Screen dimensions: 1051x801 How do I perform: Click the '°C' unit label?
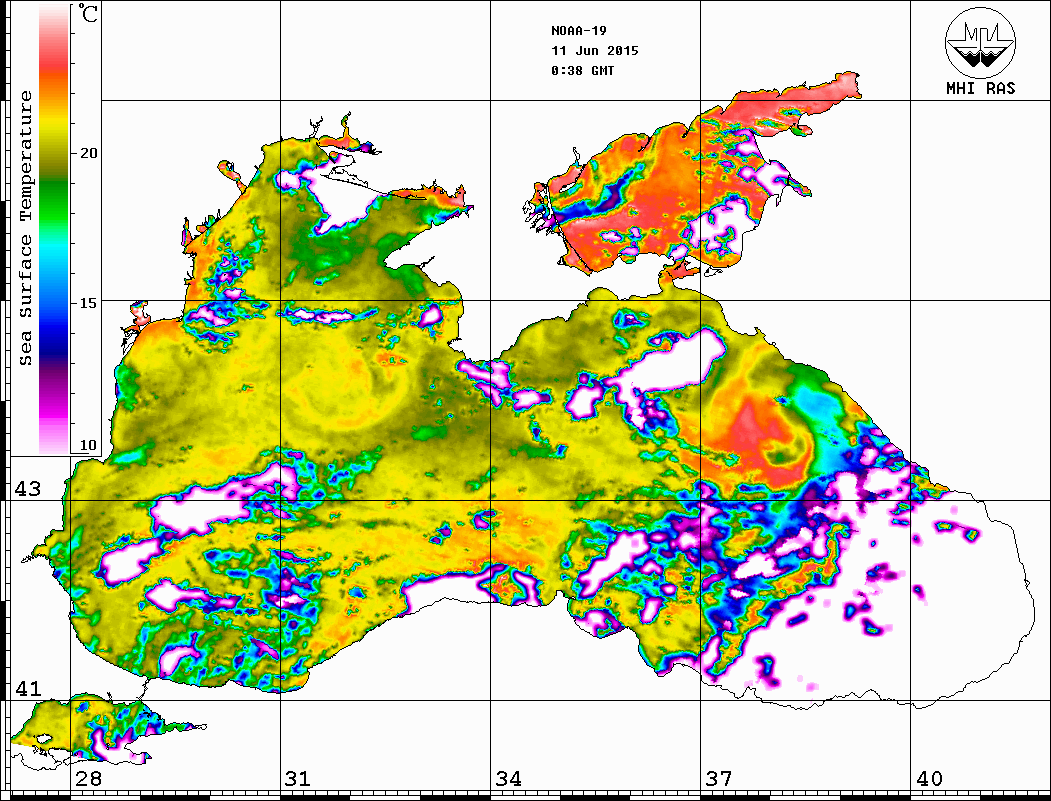click(x=88, y=13)
